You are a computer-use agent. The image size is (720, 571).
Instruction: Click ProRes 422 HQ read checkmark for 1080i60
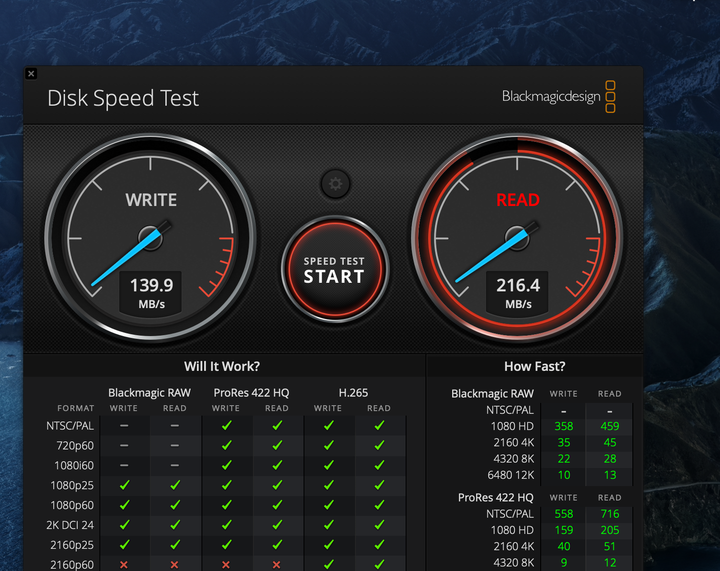(277, 465)
